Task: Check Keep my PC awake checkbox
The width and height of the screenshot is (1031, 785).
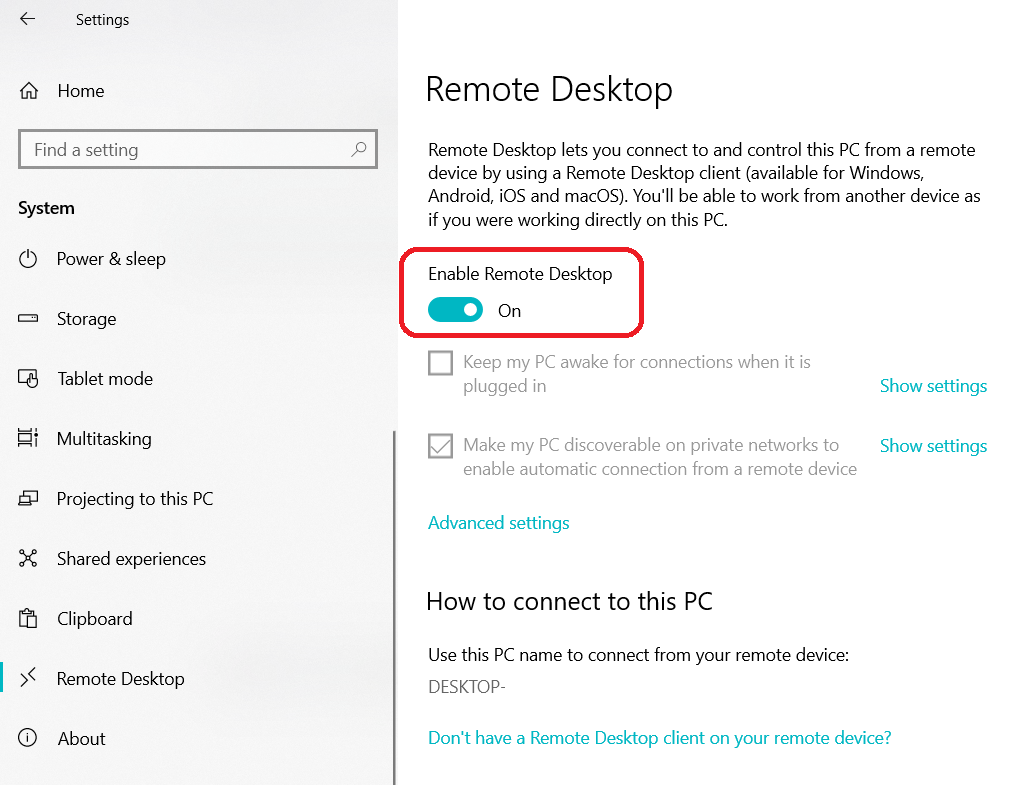Action: 441,362
